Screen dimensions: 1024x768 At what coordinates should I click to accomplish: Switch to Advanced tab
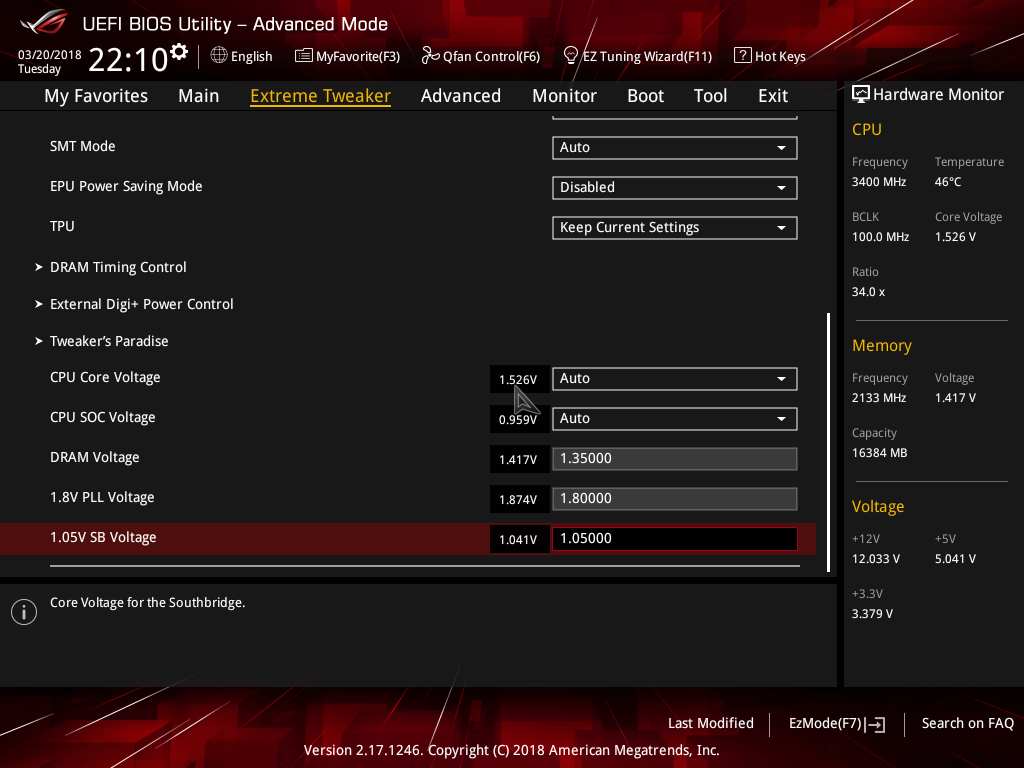[461, 96]
